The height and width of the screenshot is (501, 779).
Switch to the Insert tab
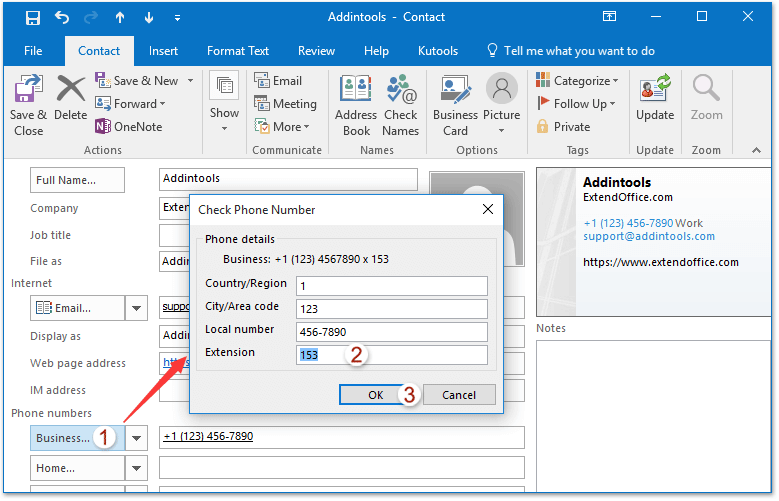click(163, 51)
